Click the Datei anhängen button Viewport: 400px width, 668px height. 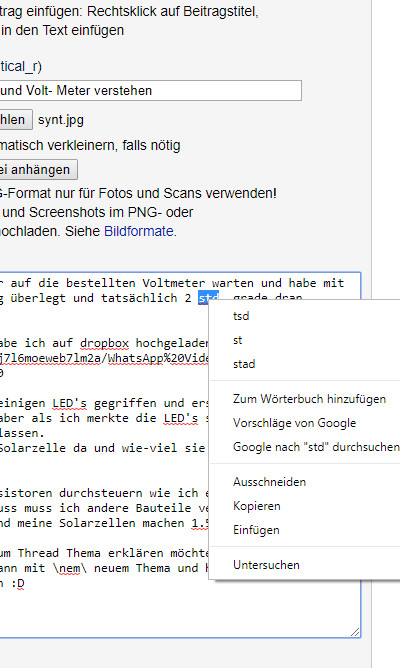pyautogui.click(x=38, y=170)
